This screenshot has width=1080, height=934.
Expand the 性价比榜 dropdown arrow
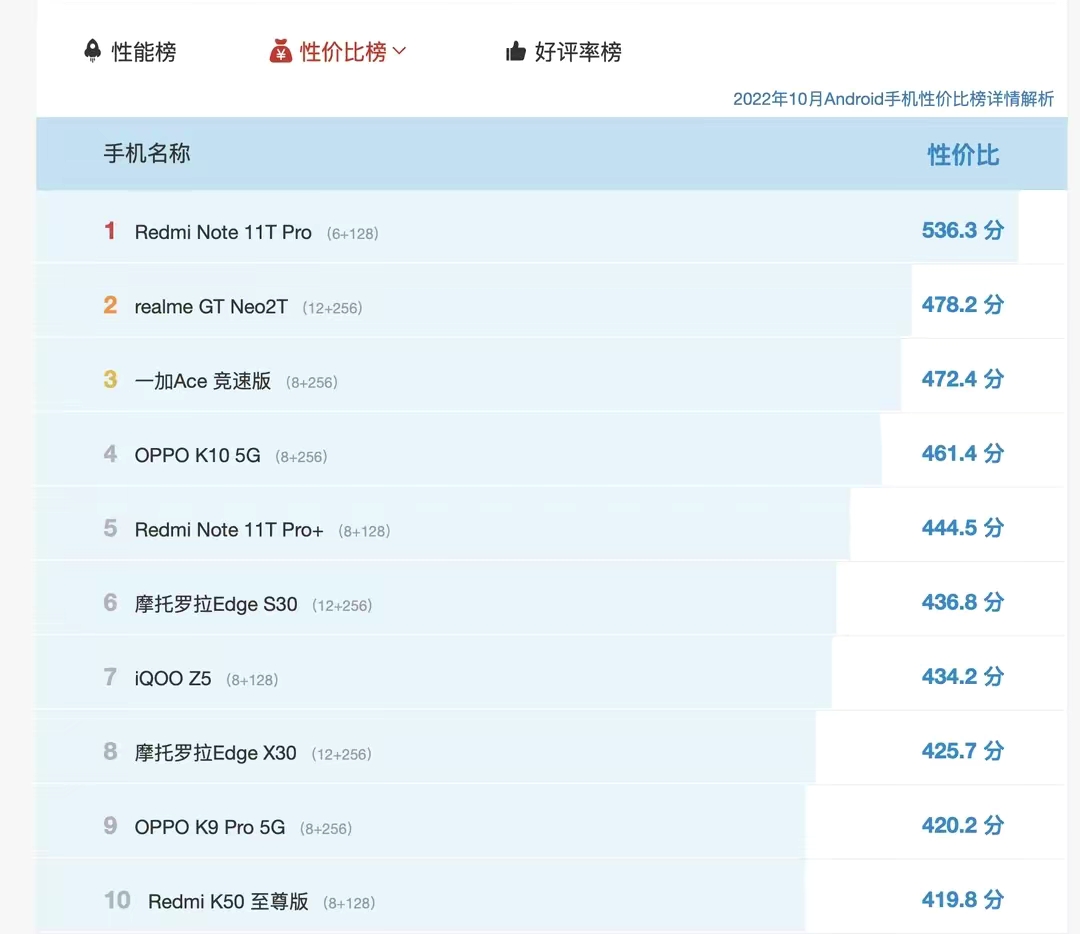(400, 51)
